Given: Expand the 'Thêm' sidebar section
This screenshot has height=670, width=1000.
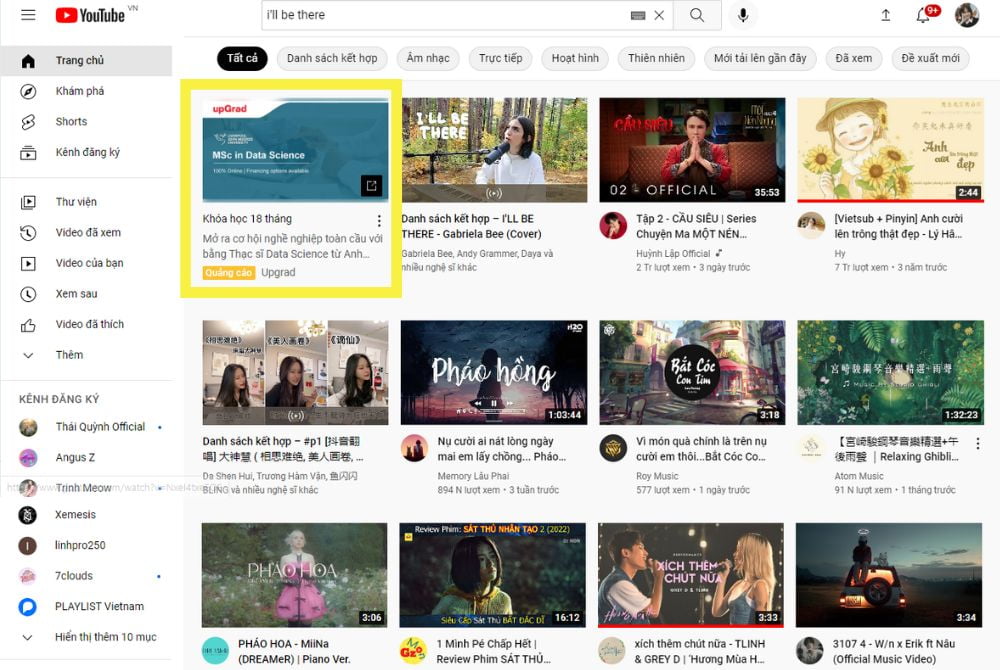Looking at the screenshot, I should 69,355.
